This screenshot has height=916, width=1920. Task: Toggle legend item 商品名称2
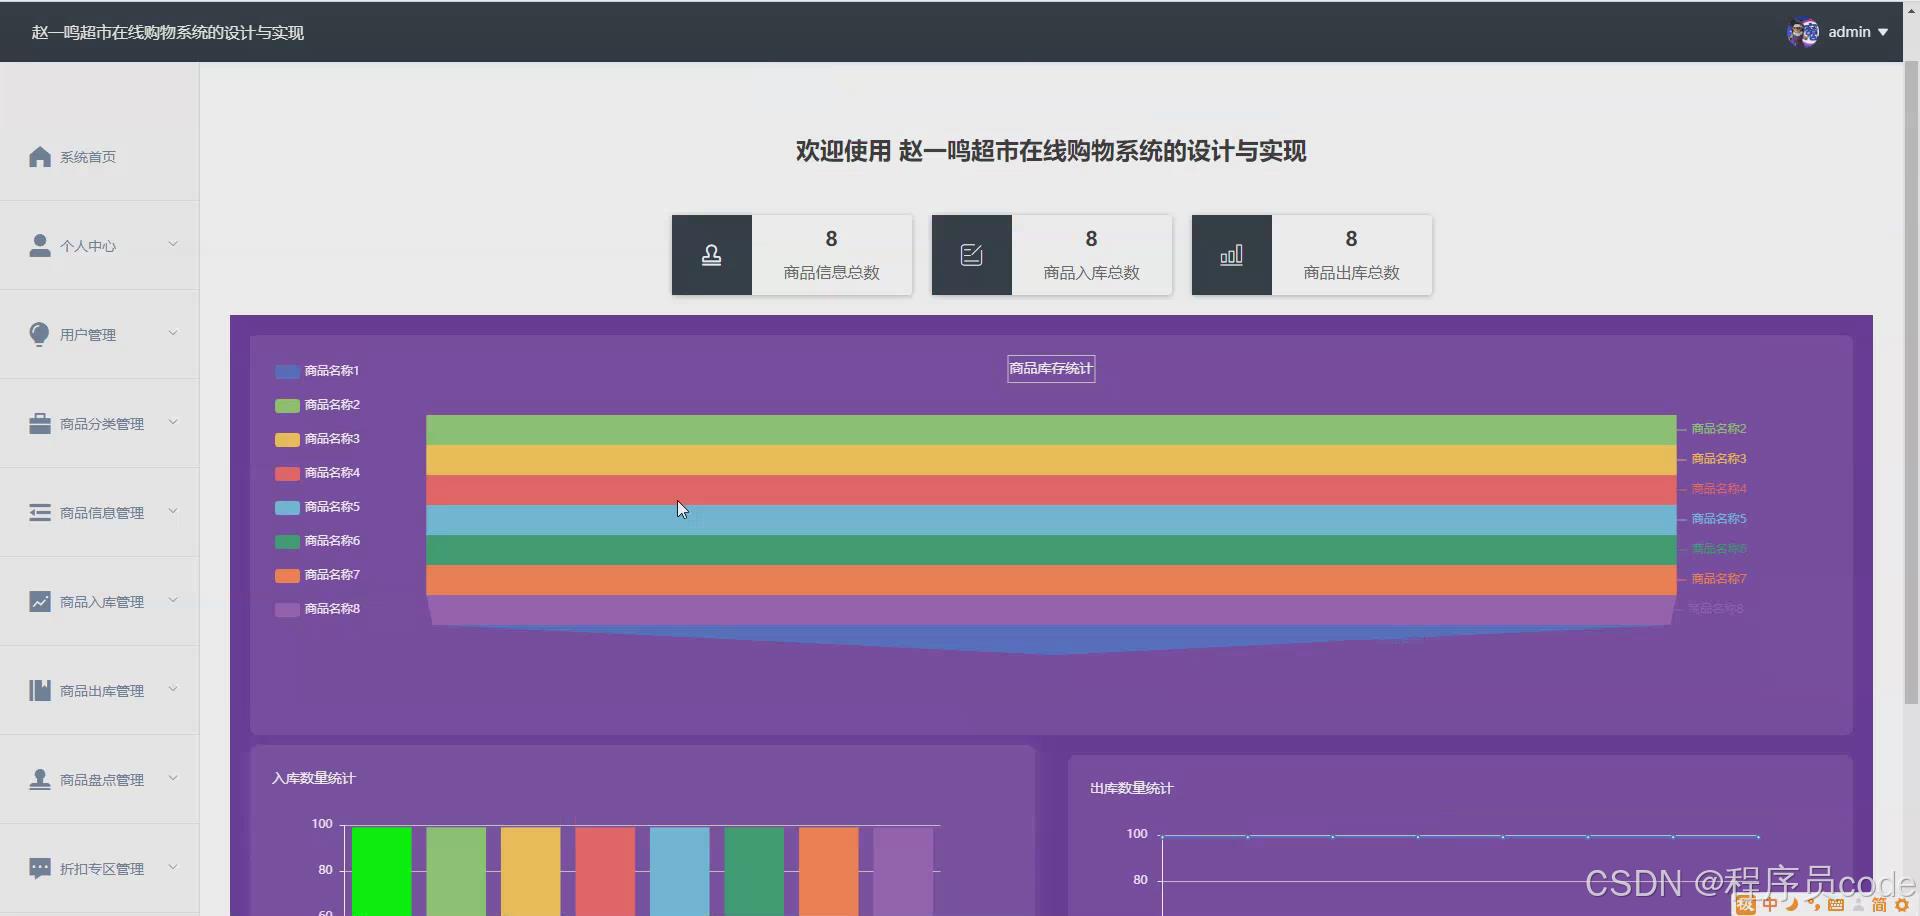317,405
